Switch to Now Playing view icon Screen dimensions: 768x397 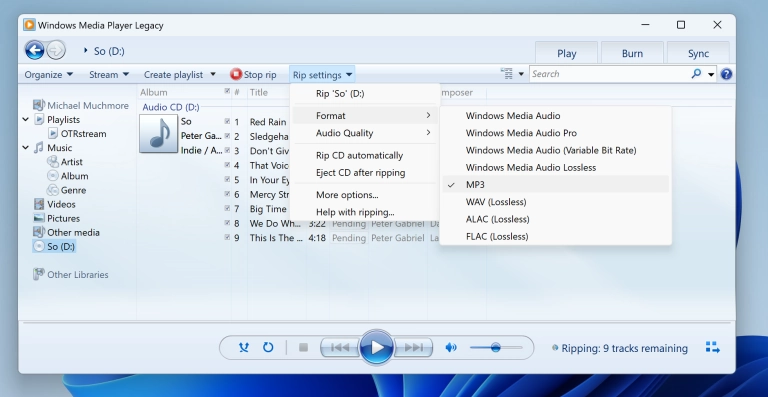pyautogui.click(x=713, y=348)
